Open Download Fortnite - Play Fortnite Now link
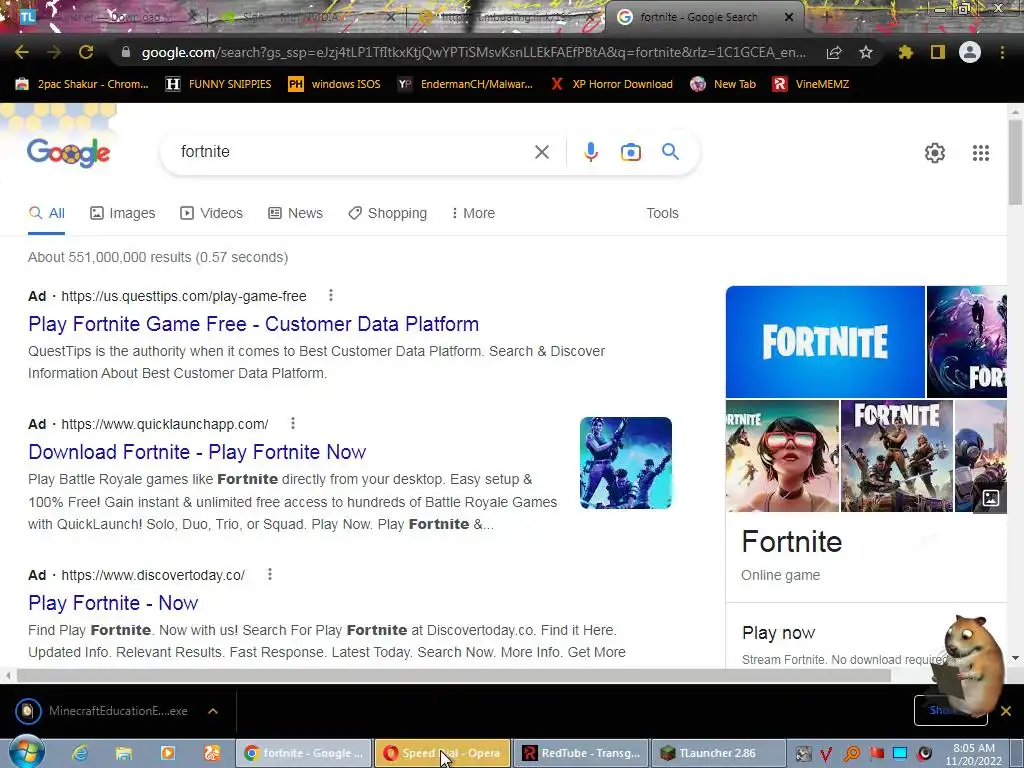Viewport: 1024px width, 768px height. coord(197,452)
